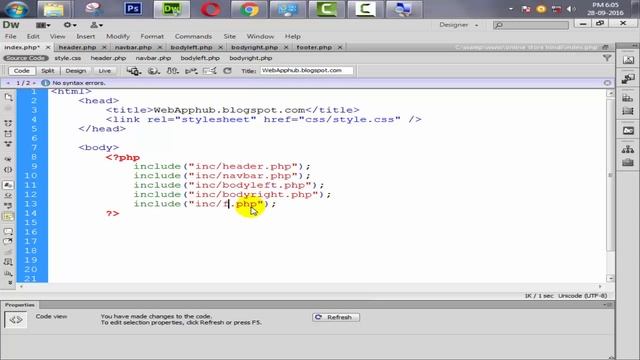Click the related files filter icon
640x360 pixels.
point(607,58)
